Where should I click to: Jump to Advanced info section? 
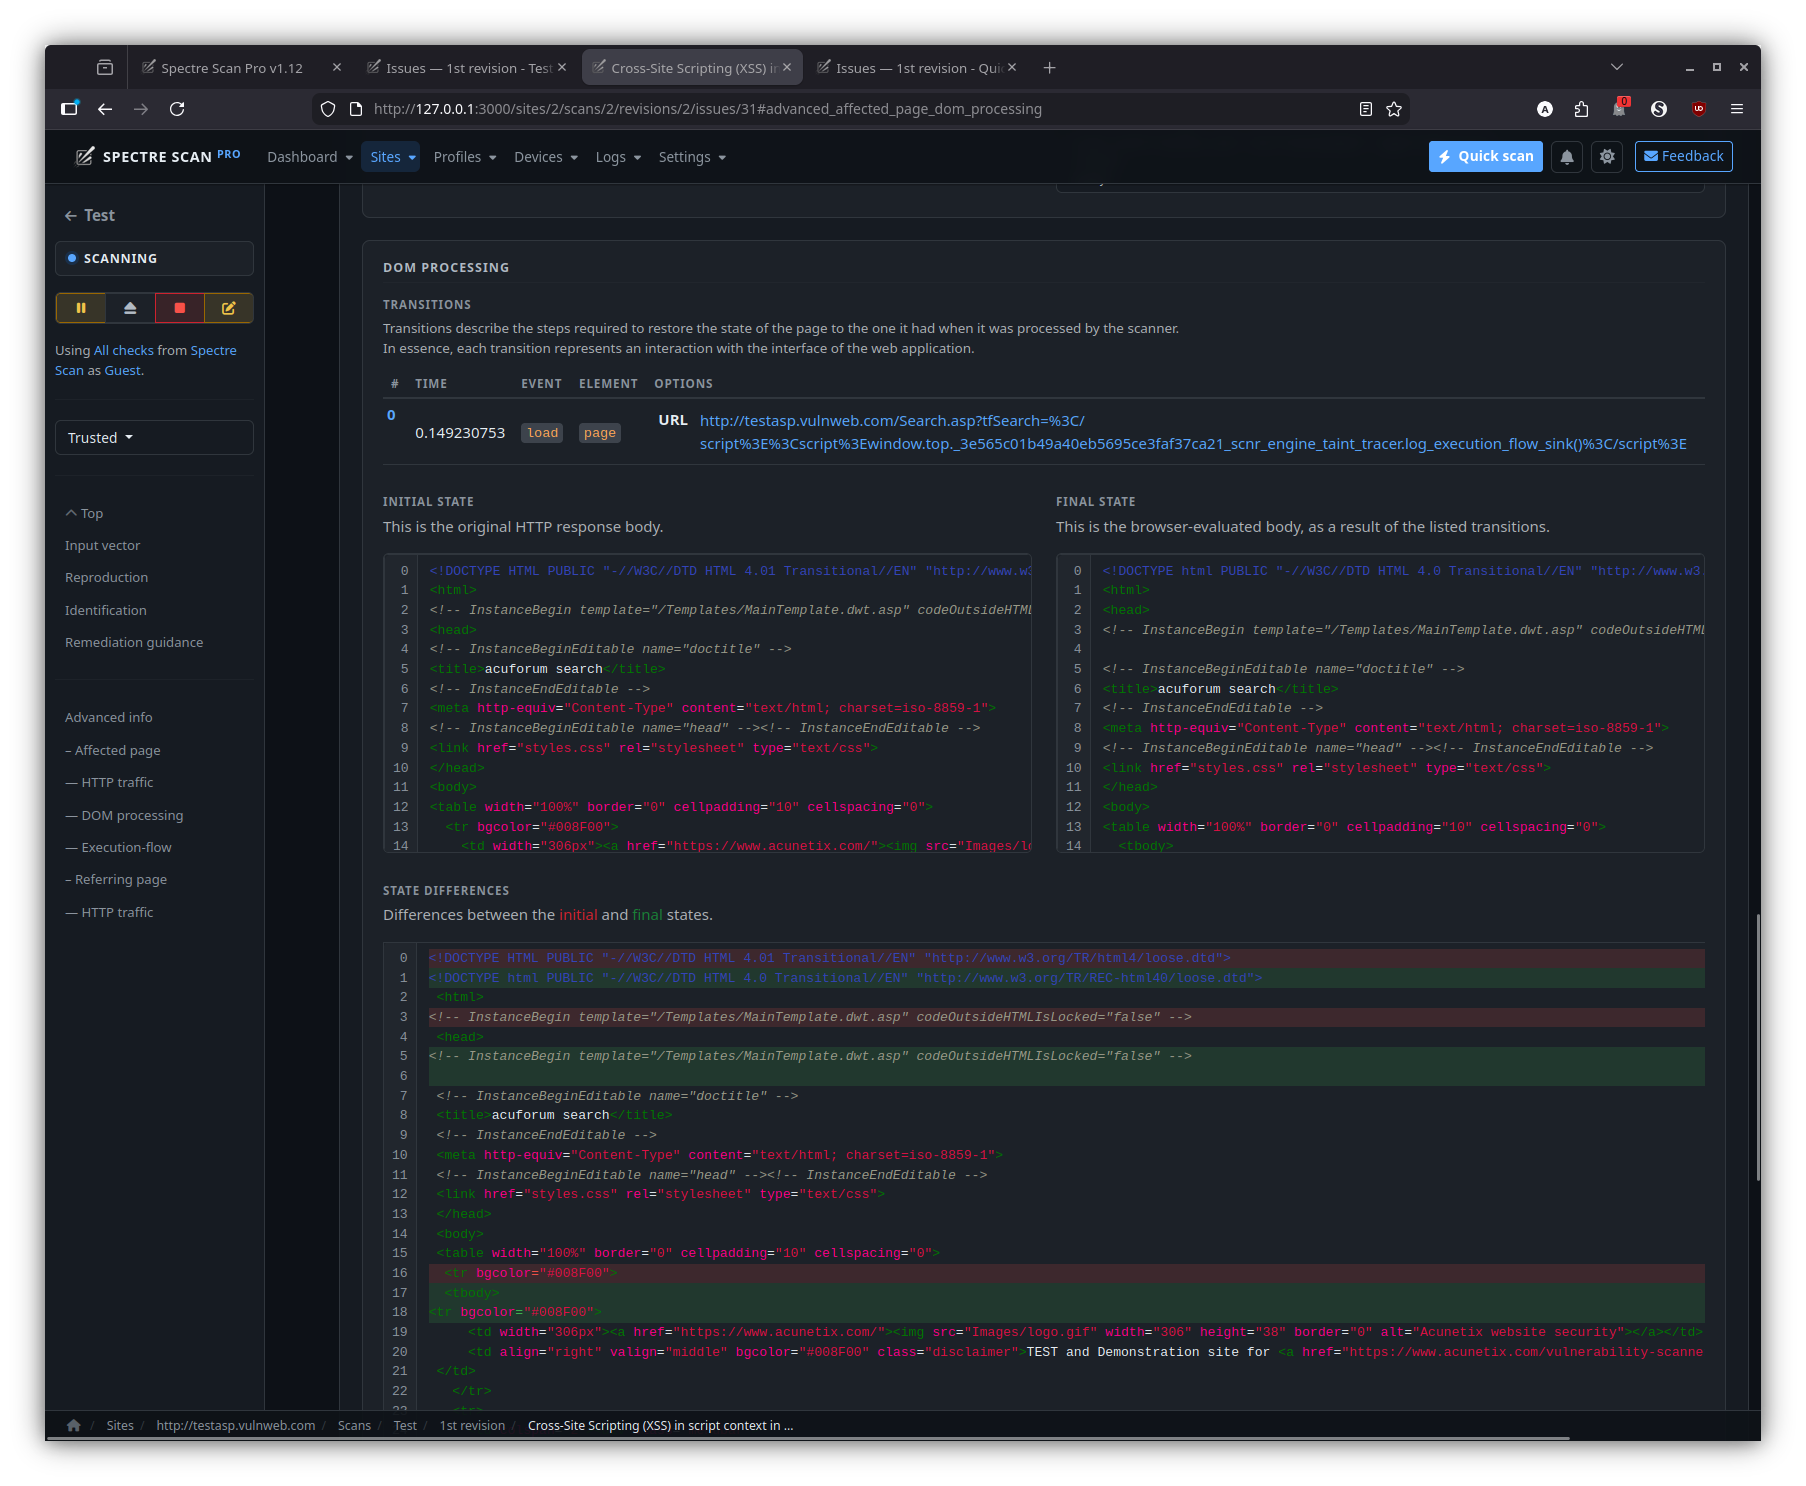[109, 718]
